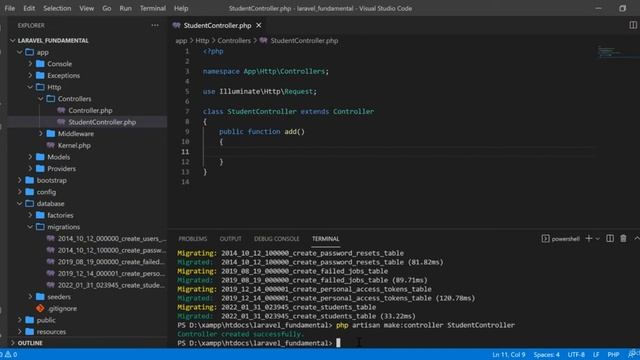Click 'Http' in the breadcrumb path

202,40
